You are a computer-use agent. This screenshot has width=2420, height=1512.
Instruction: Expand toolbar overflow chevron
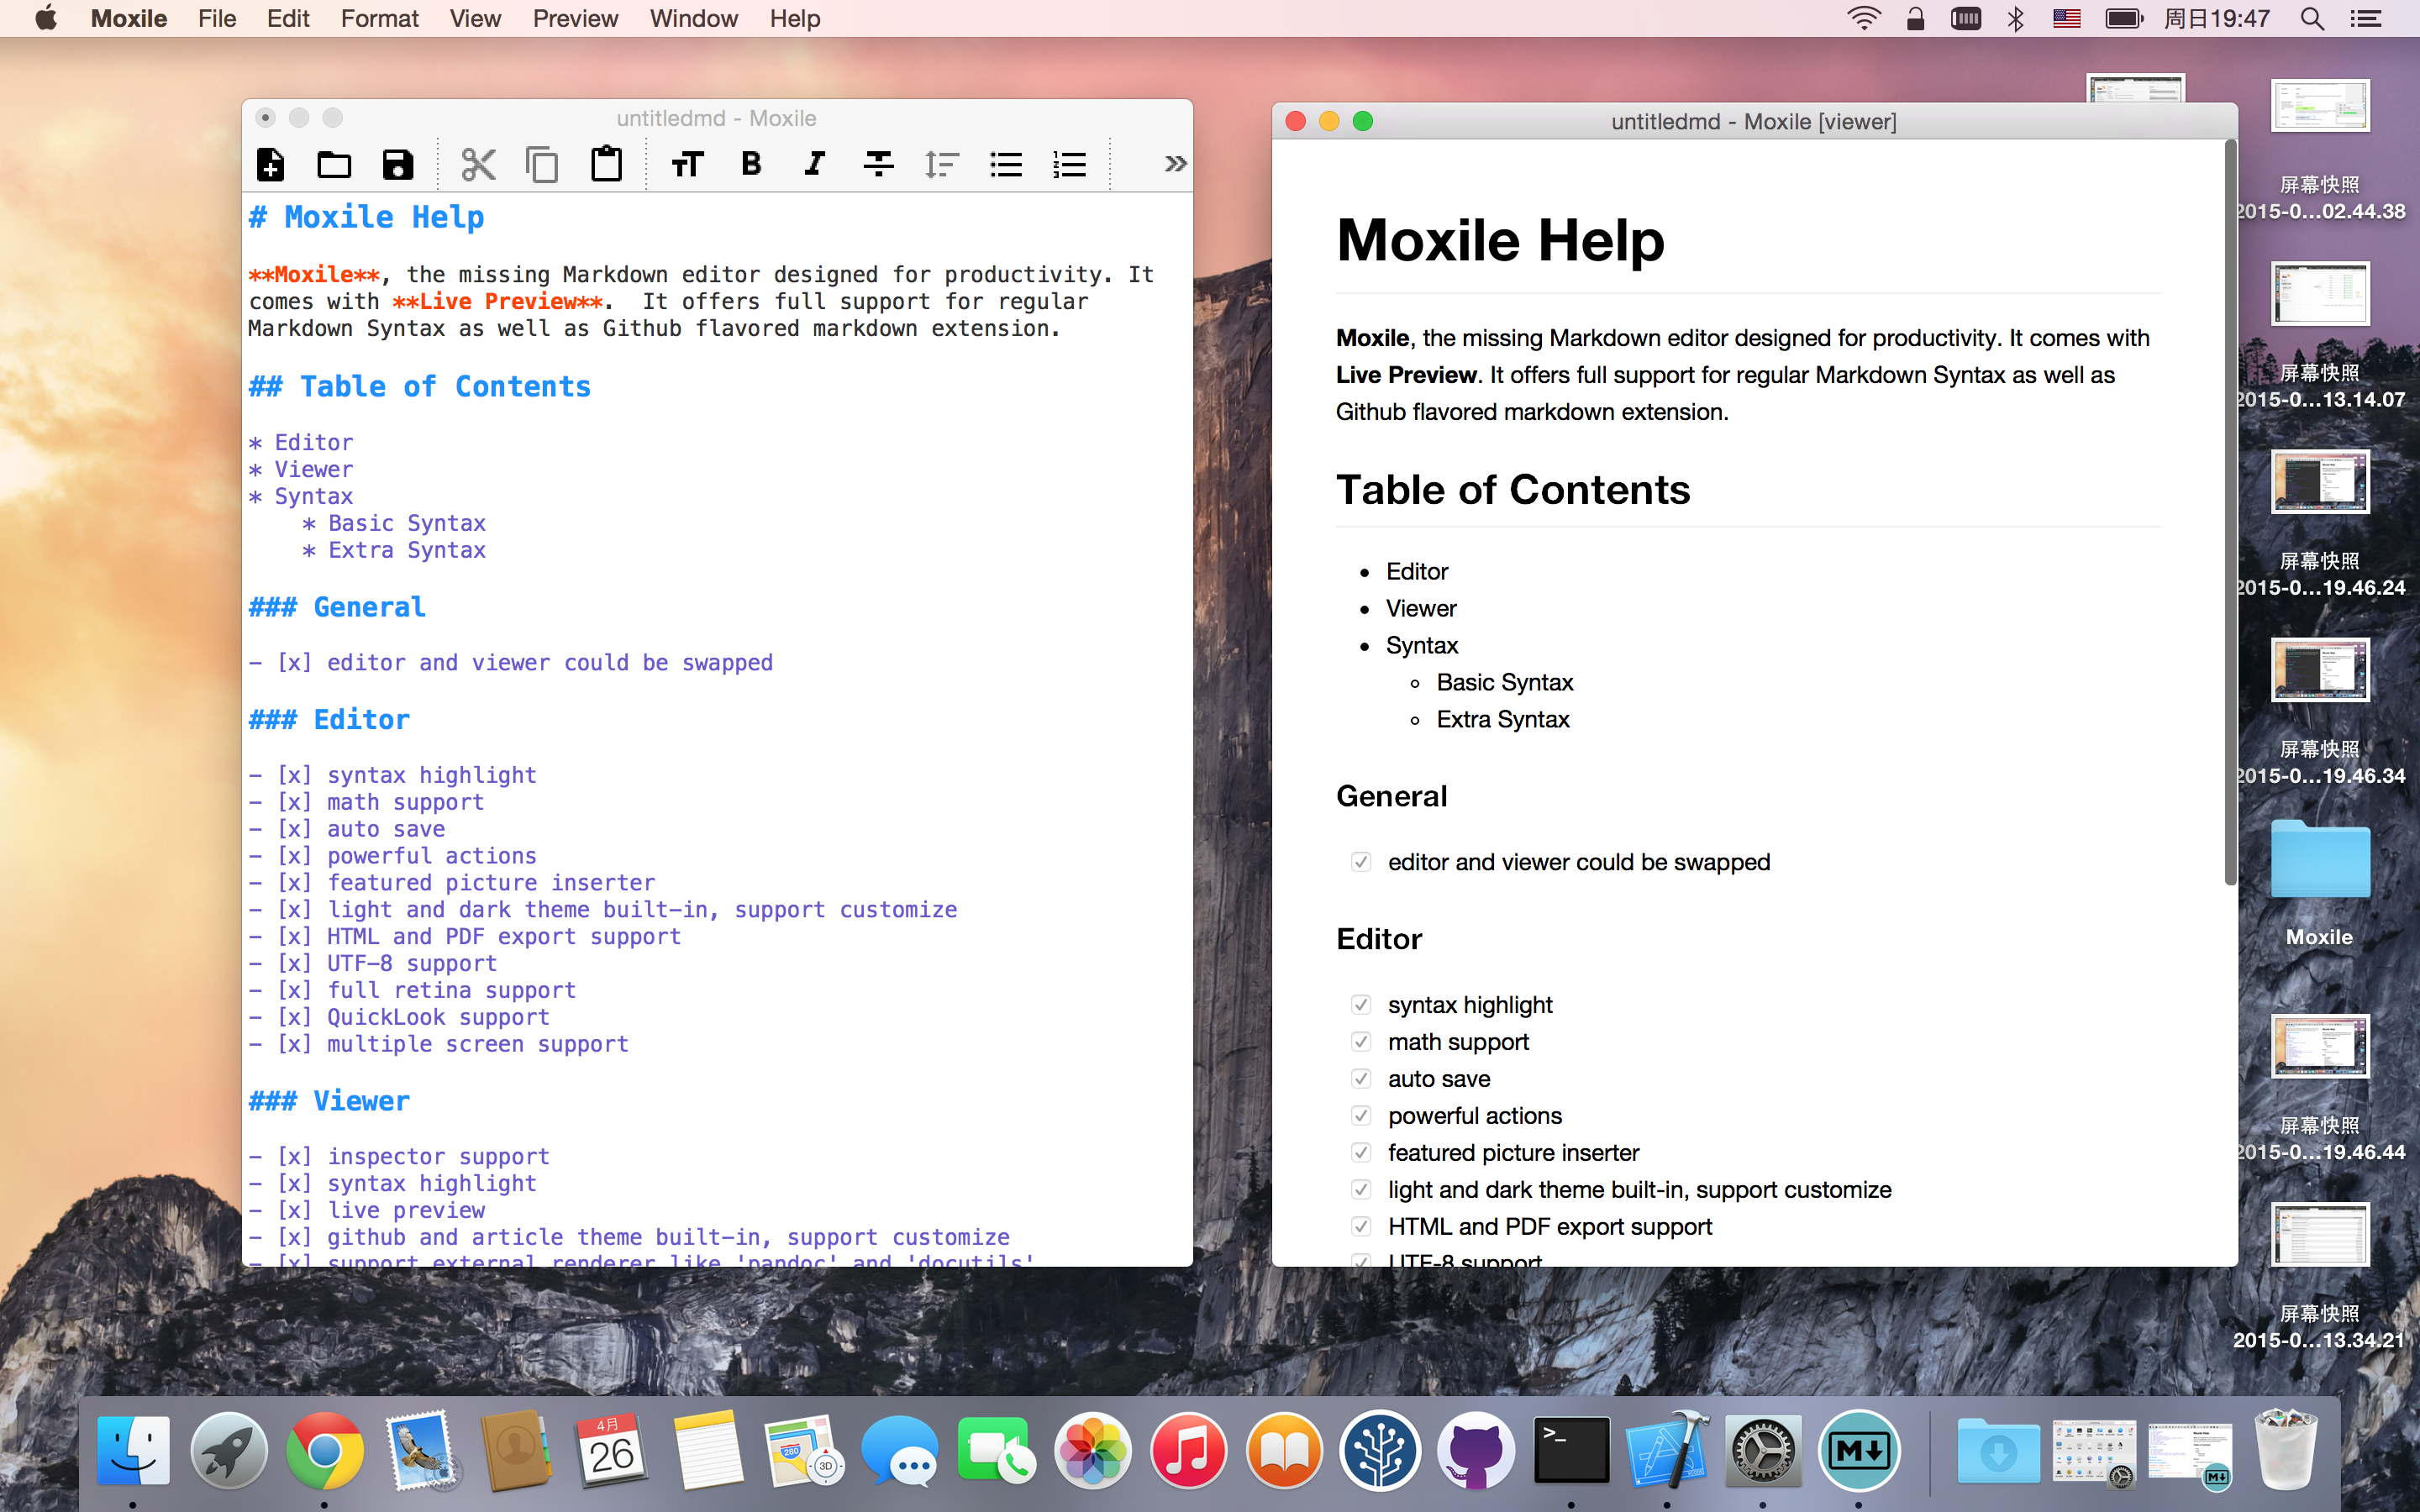point(1175,164)
